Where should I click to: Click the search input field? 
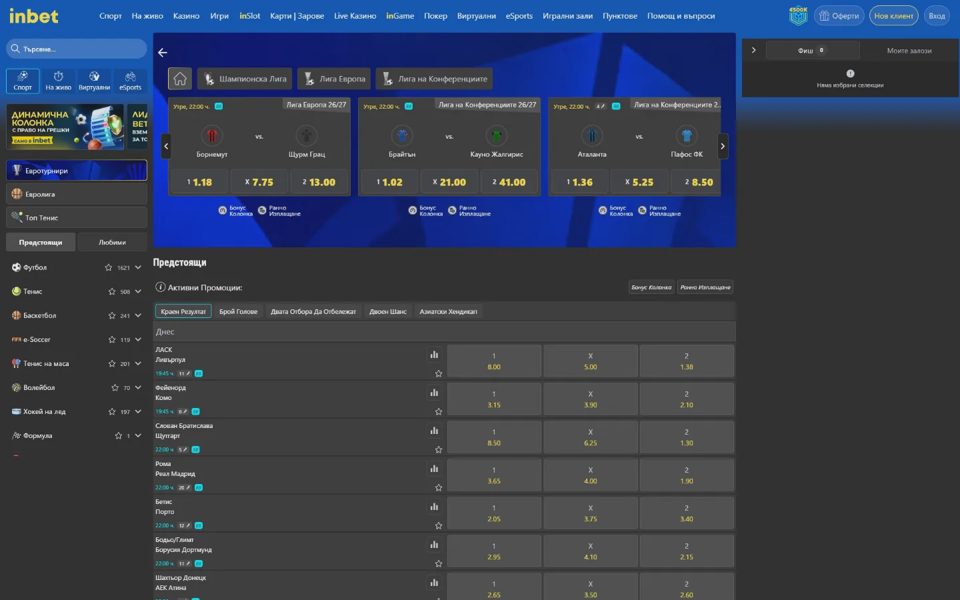77,48
